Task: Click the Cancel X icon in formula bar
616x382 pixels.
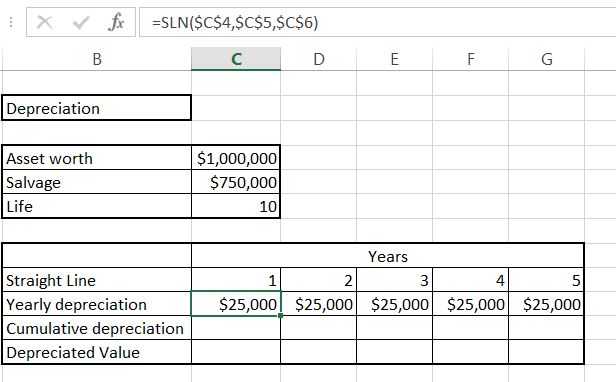Action: pyautogui.click(x=44, y=22)
